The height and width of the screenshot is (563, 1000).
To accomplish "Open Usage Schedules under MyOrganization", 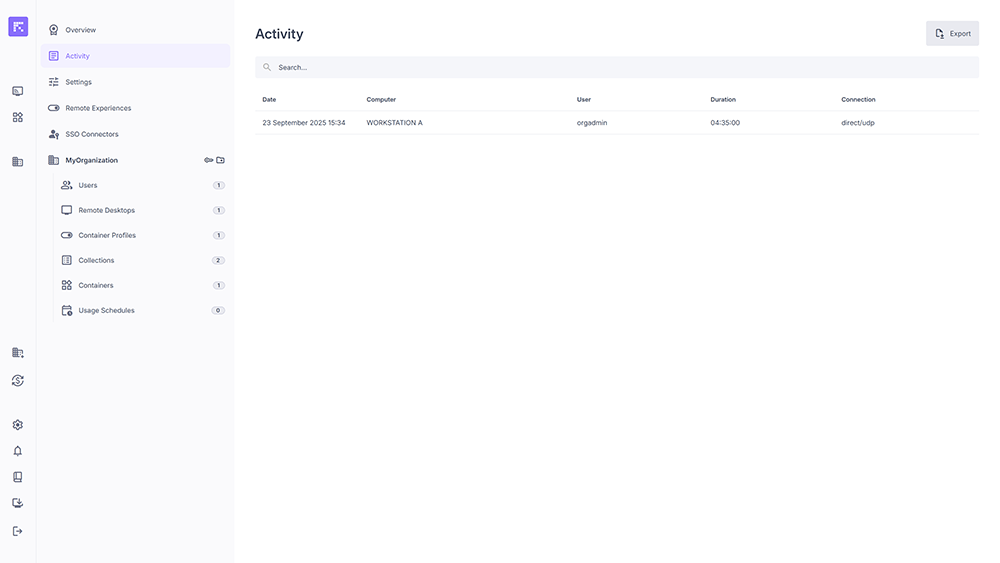I will [x=106, y=310].
